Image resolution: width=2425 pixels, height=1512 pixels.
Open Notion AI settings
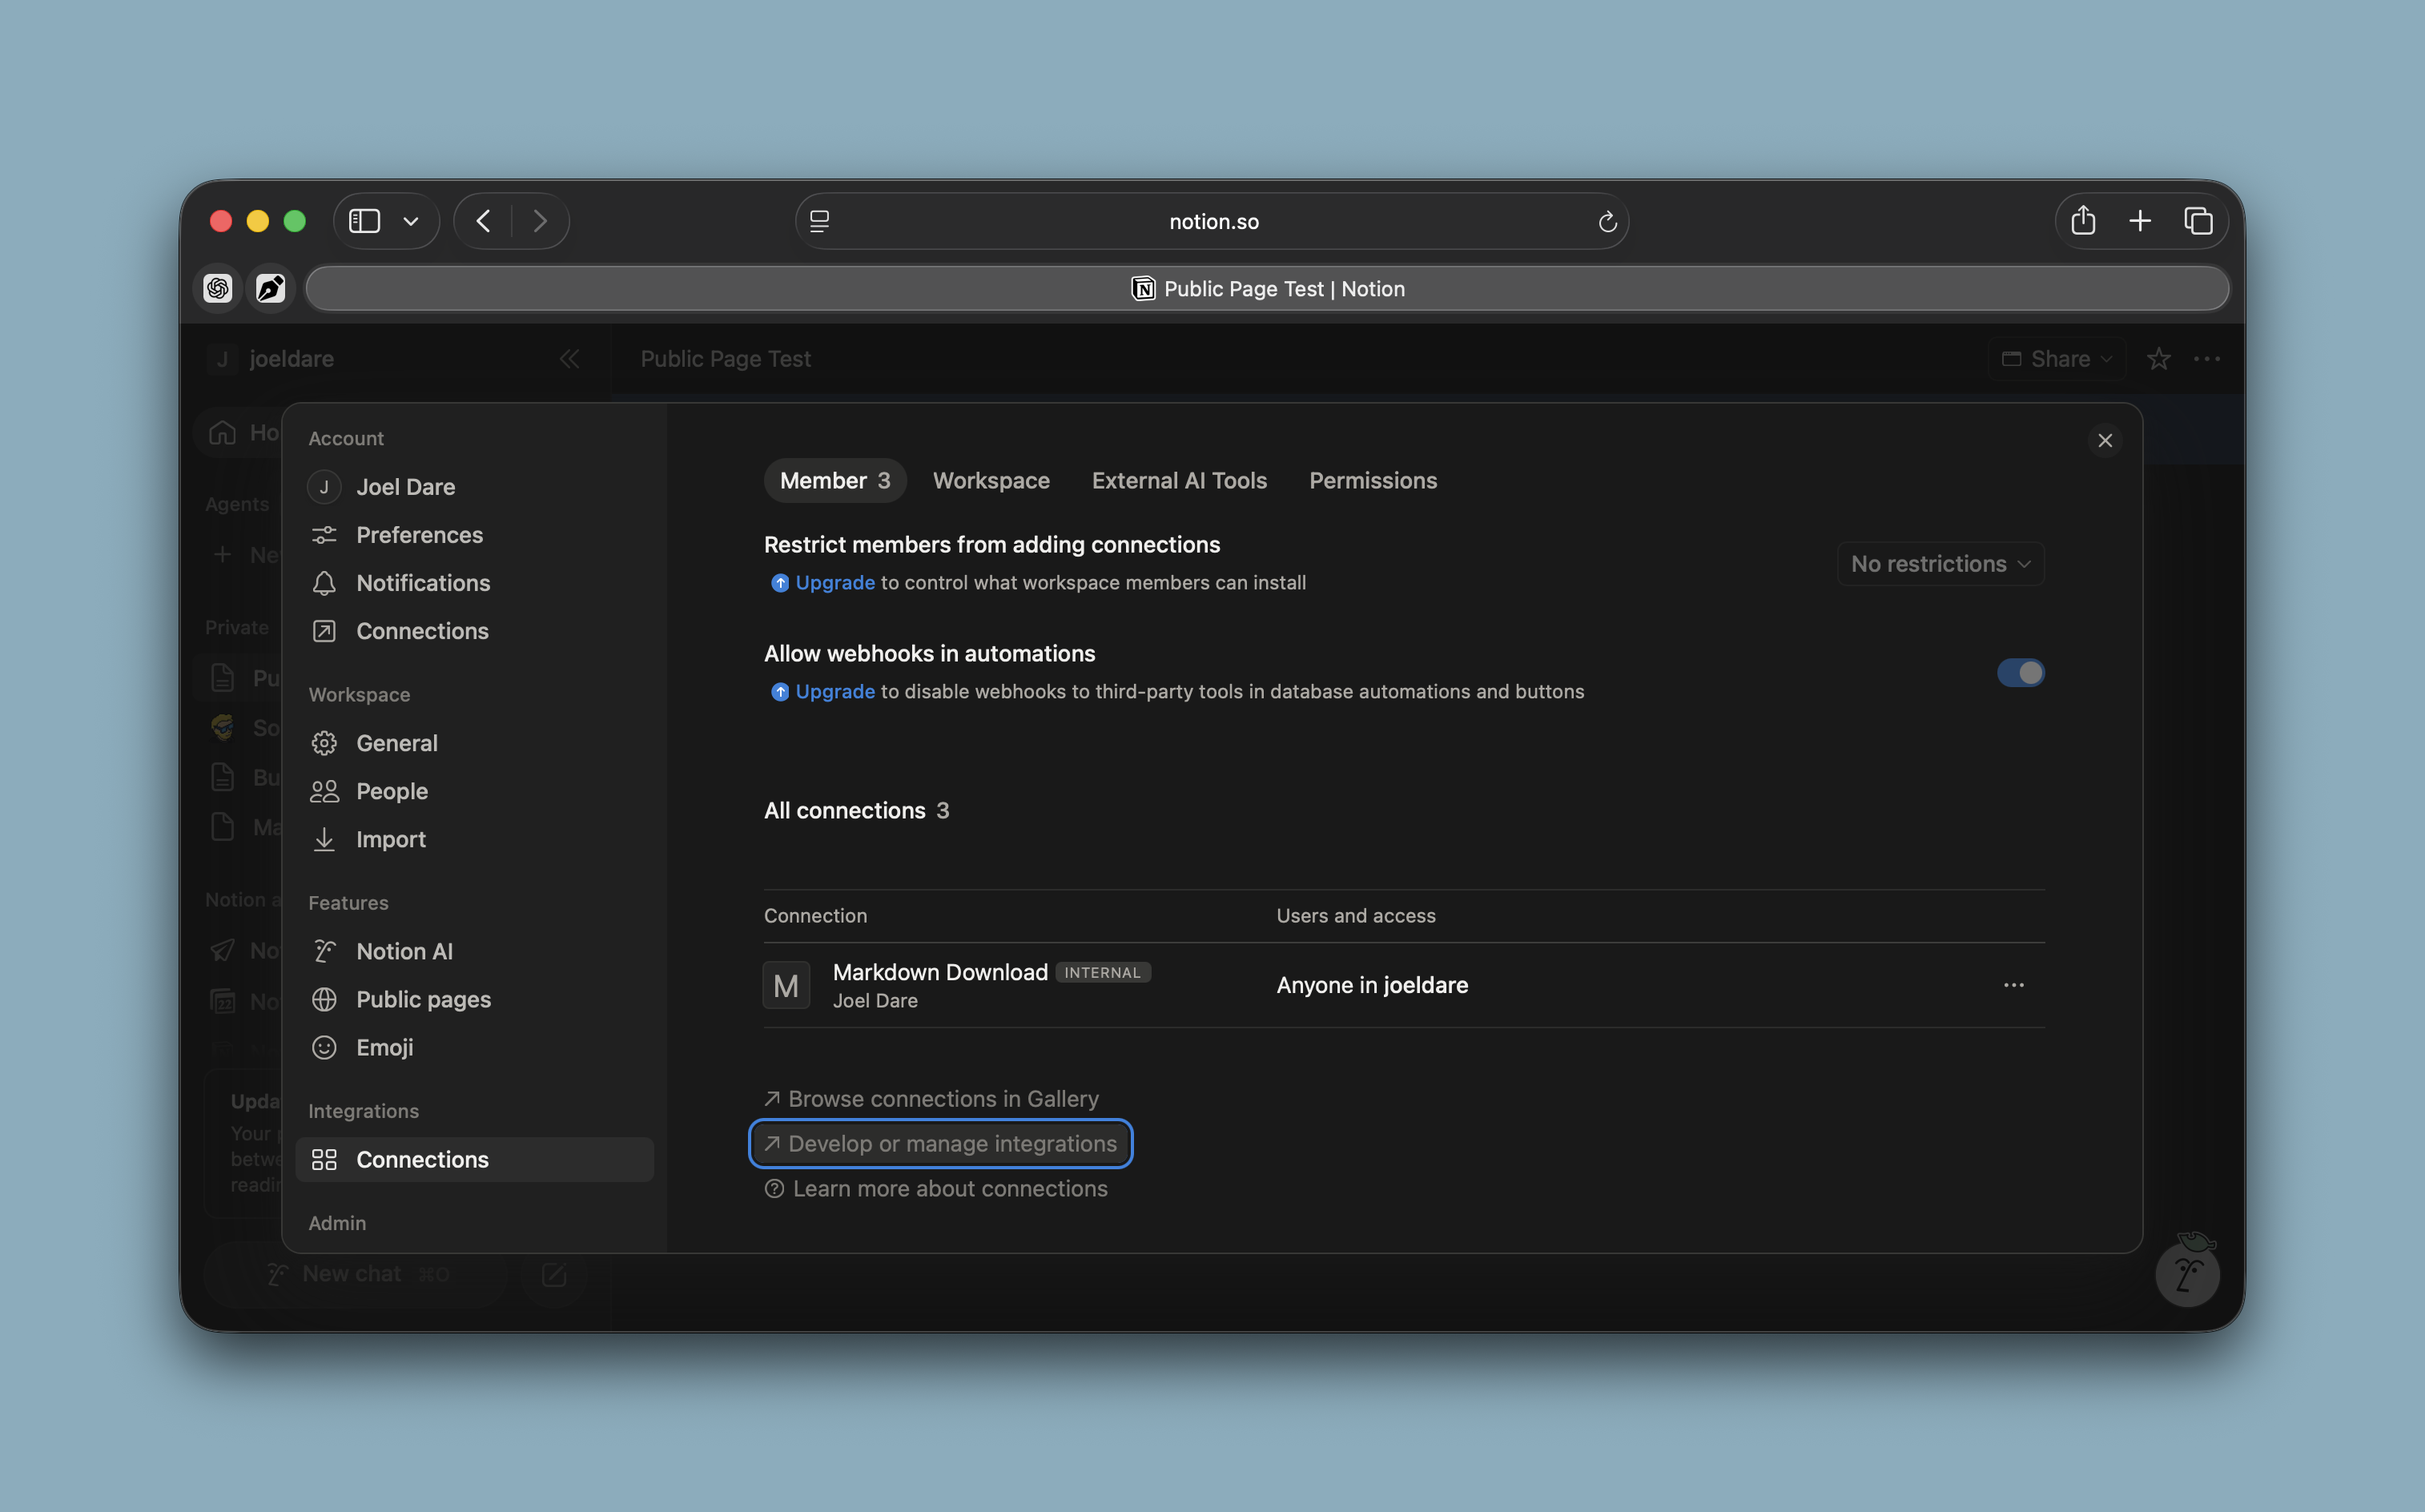click(475, 951)
